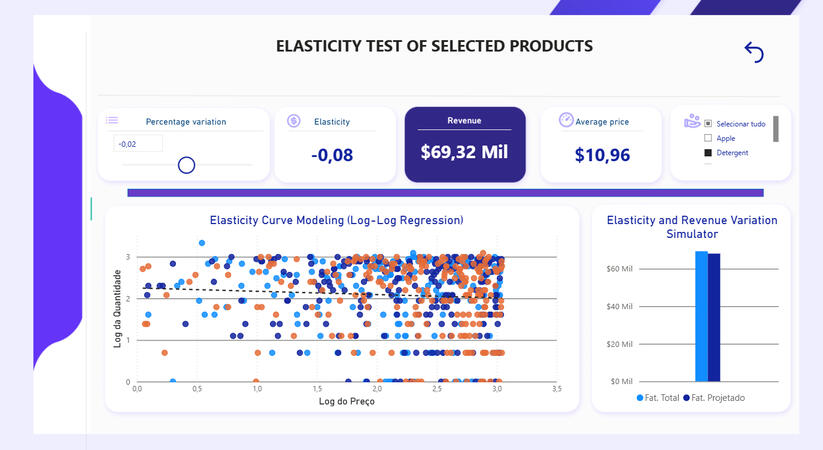Click the dark blue Fat. Projetado bar
This screenshot has width=823, height=450.
click(x=714, y=317)
